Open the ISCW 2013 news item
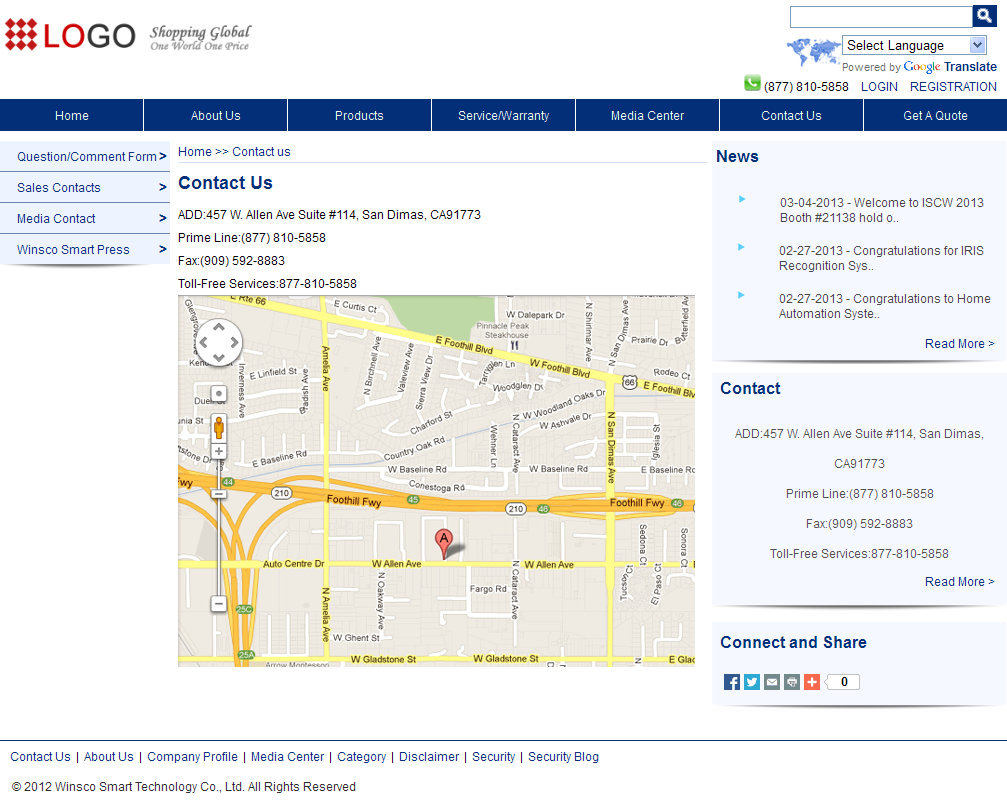The width and height of the screenshot is (1007, 801). 881,210
